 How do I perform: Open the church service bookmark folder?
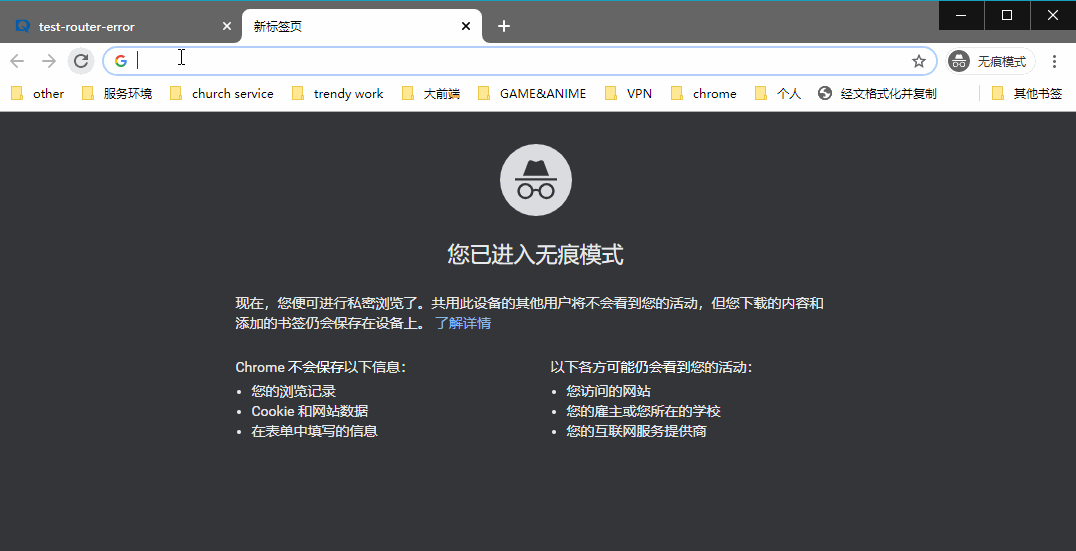[x=222, y=93]
